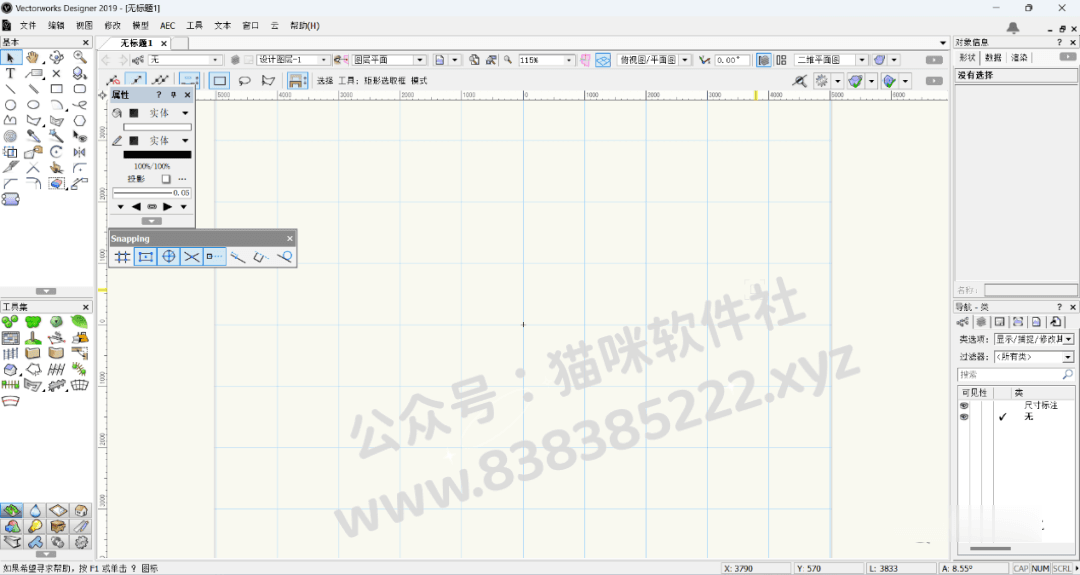Image resolution: width=1080 pixels, height=575 pixels.
Task: Open the 文件 menu
Action: click(28, 25)
